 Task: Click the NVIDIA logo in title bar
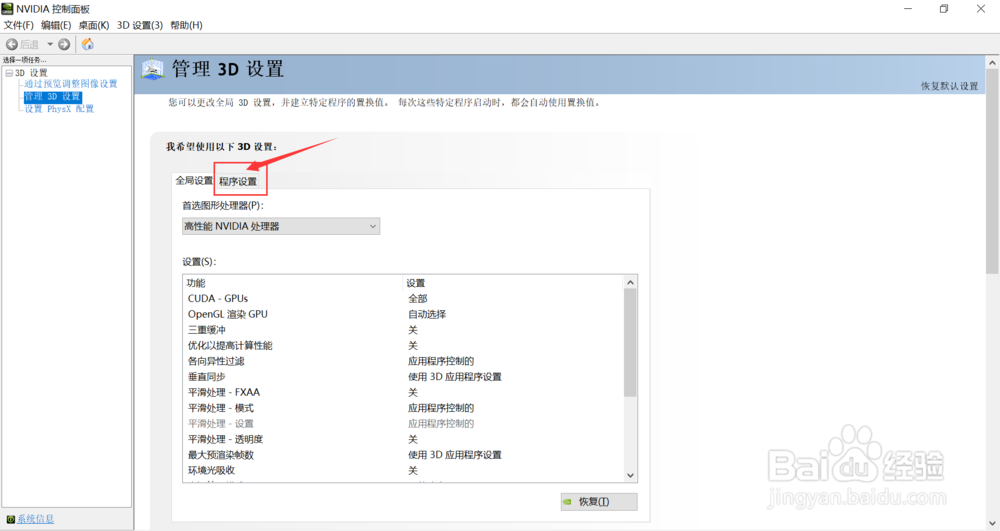(x=8, y=8)
